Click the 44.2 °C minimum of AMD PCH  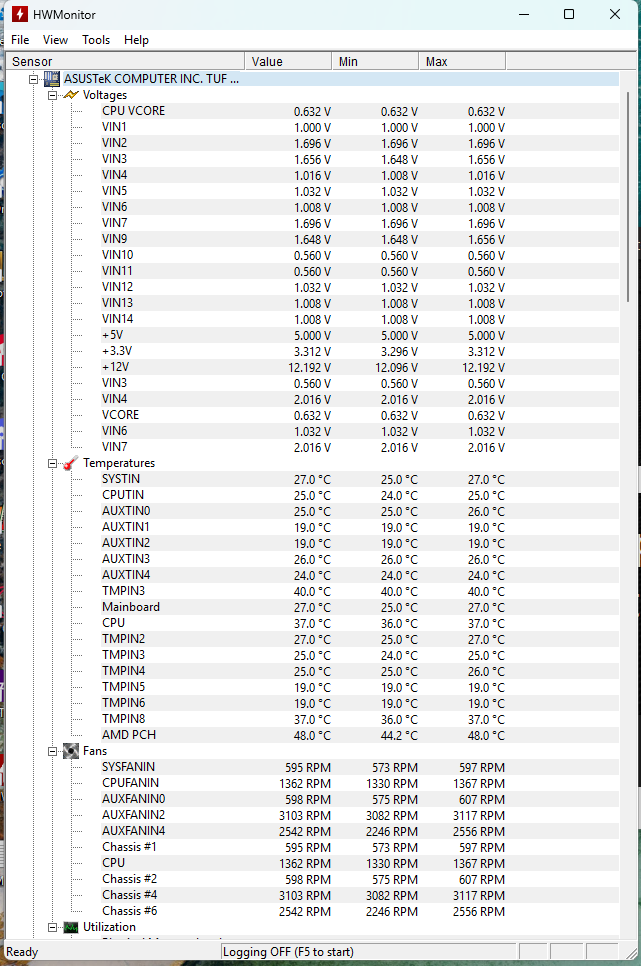(x=399, y=736)
